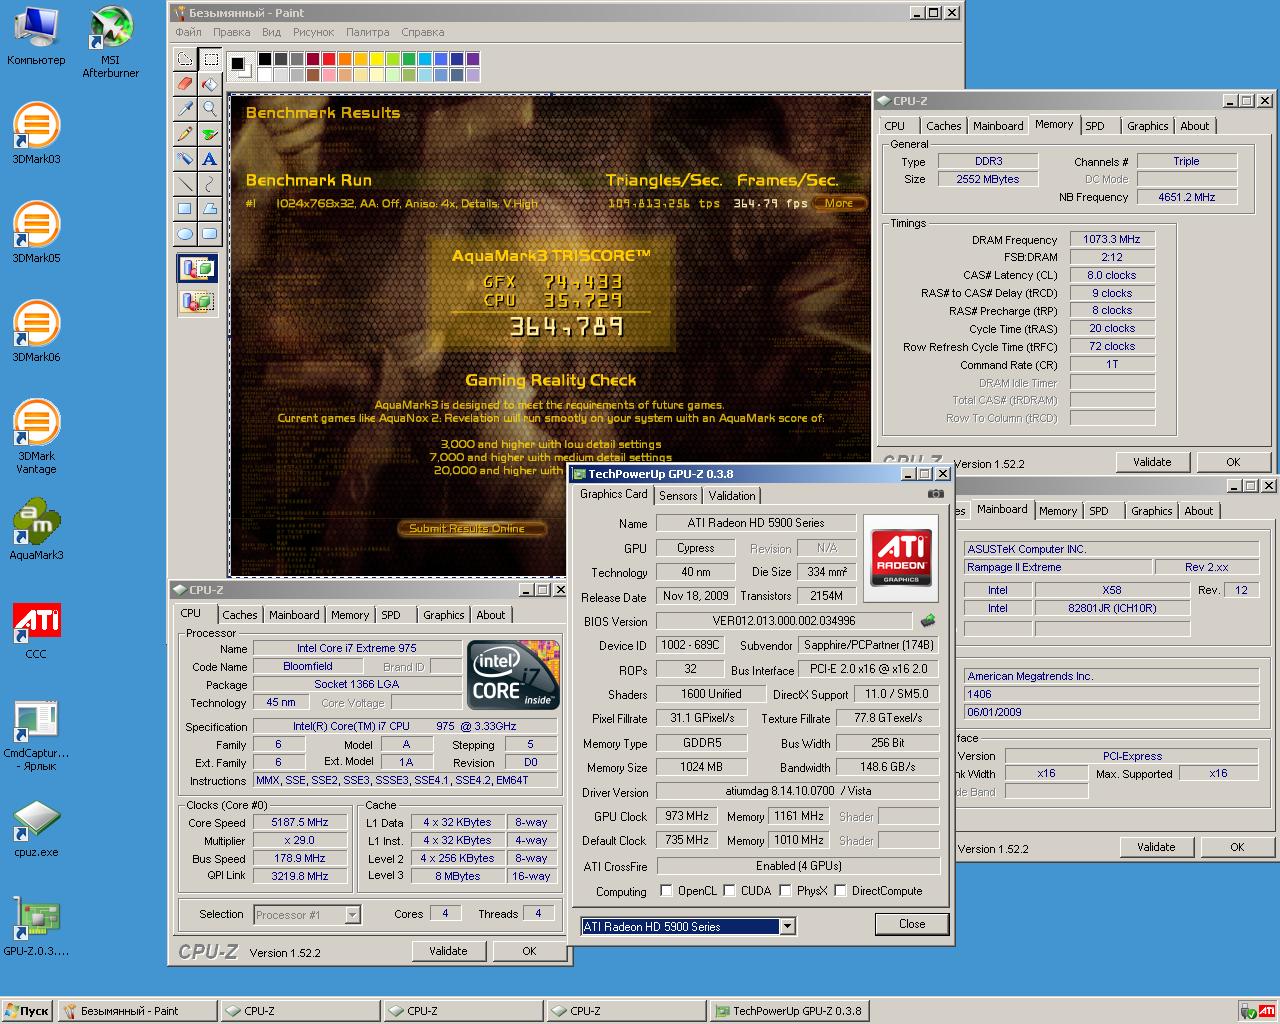
Task: Click the Безымянный - Paint taskbar button
Action: [x=137, y=1011]
